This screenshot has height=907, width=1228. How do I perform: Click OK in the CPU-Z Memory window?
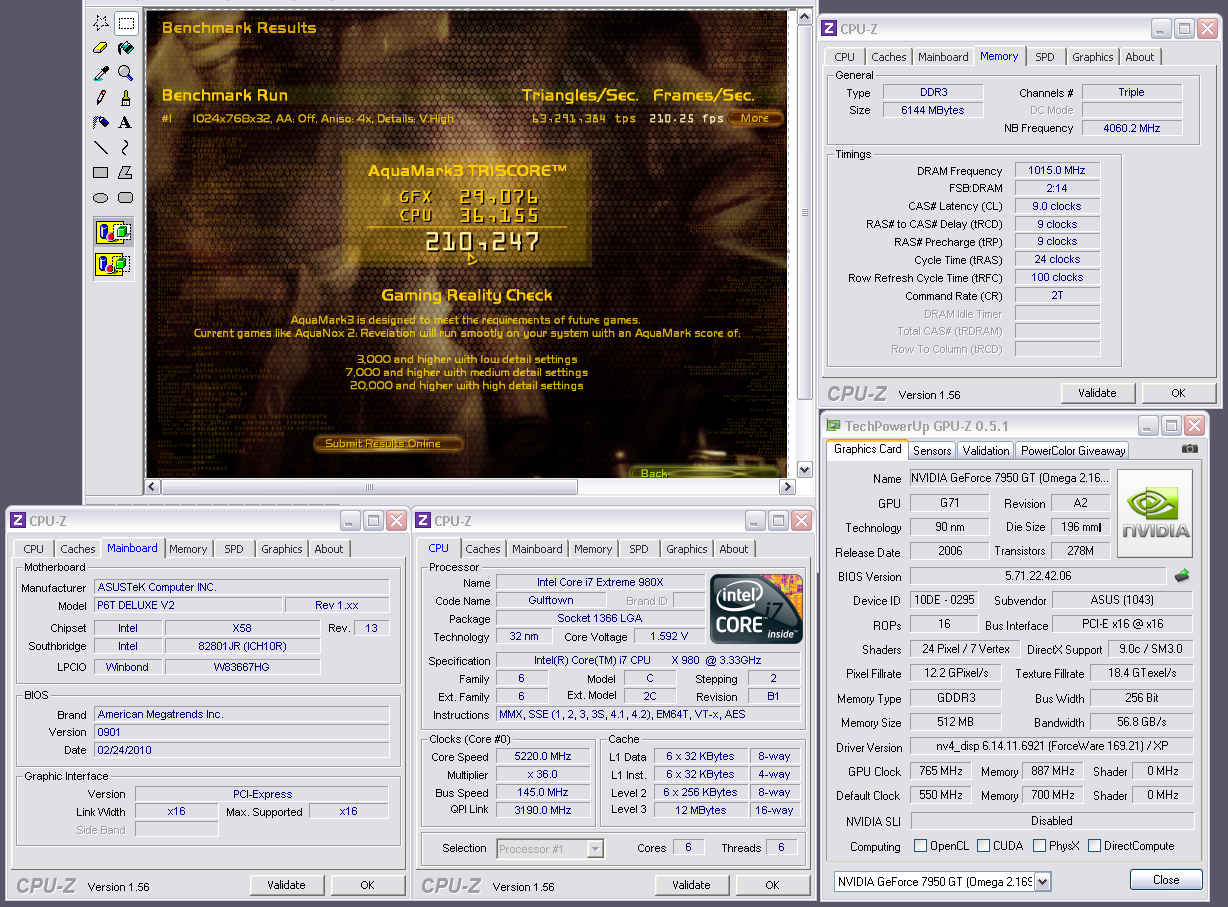point(1179,393)
